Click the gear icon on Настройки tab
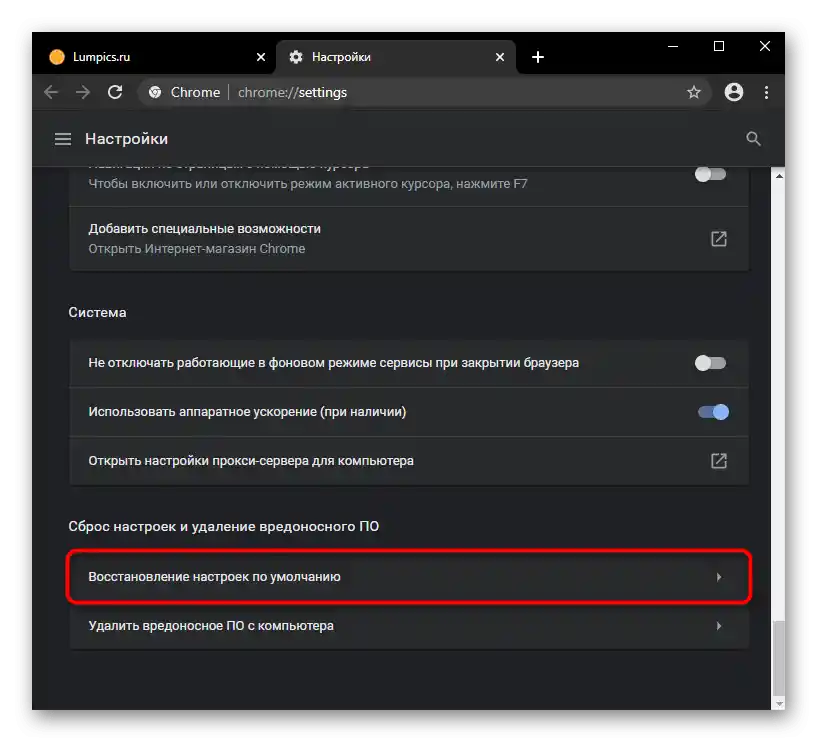817x742 pixels. coord(296,57)
